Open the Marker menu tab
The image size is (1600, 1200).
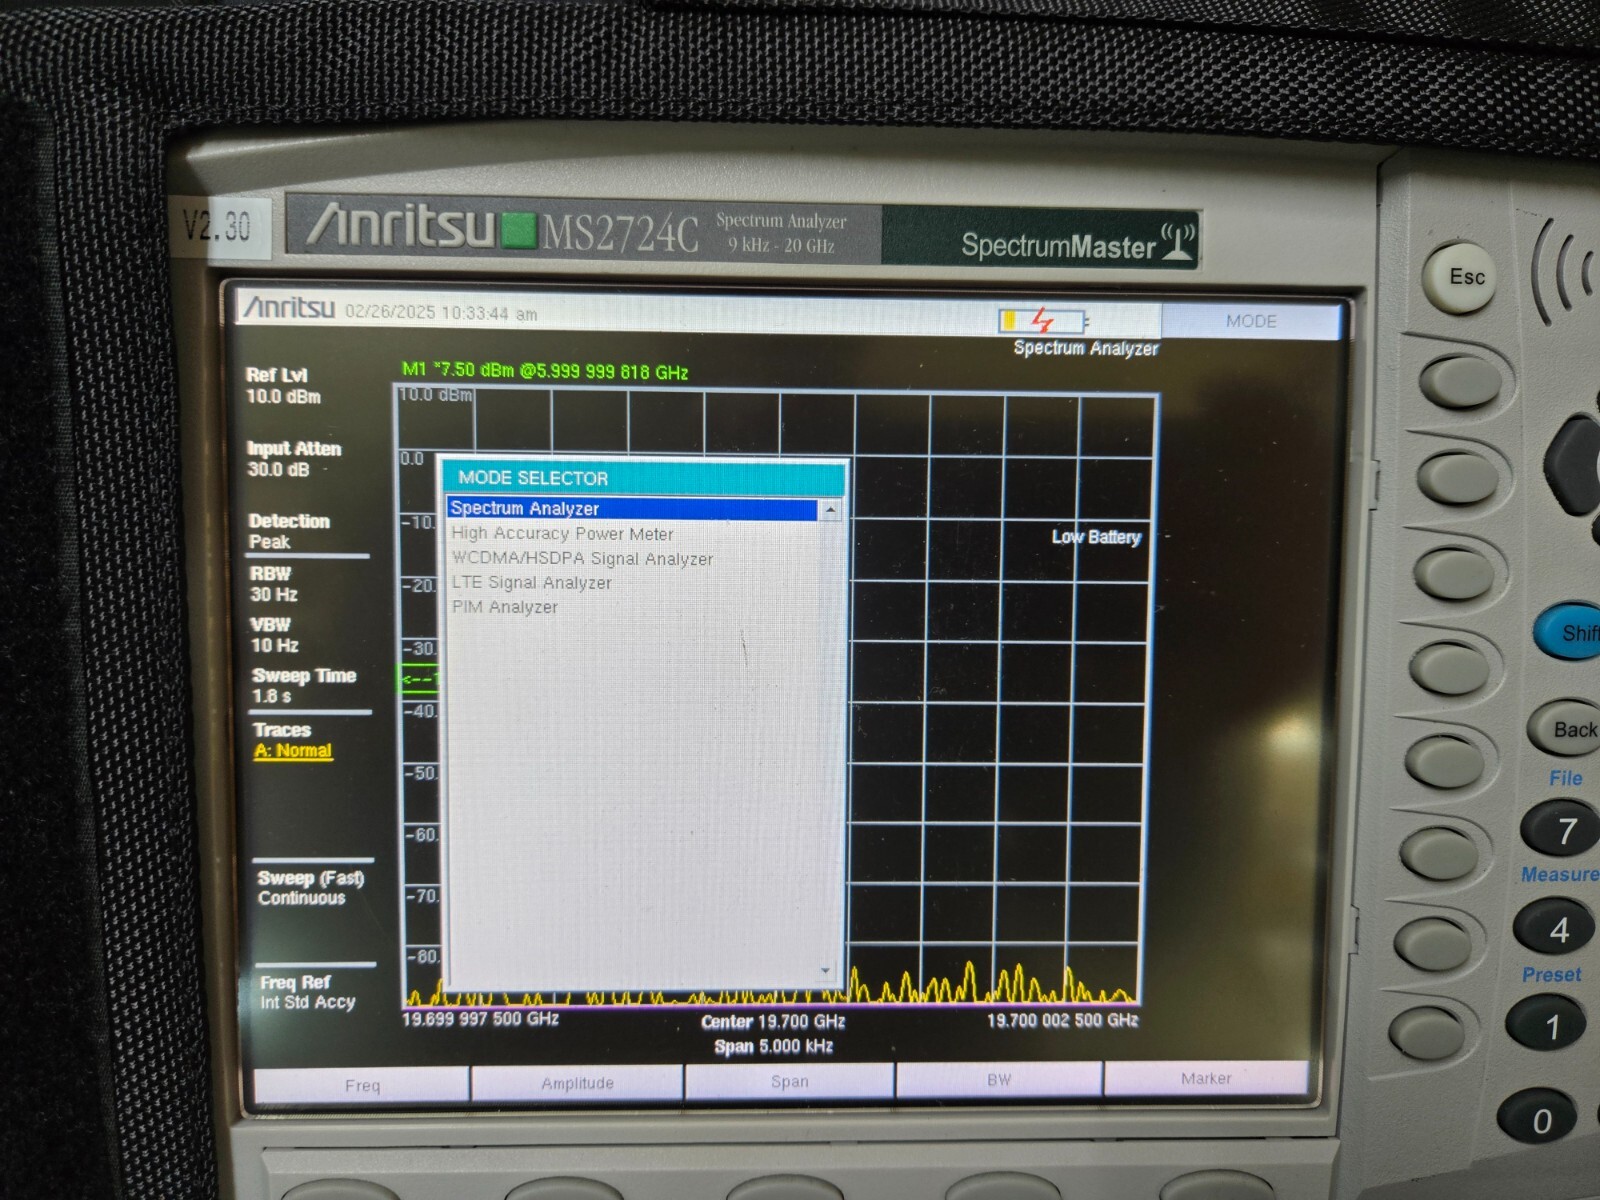click(1205, 1078)
